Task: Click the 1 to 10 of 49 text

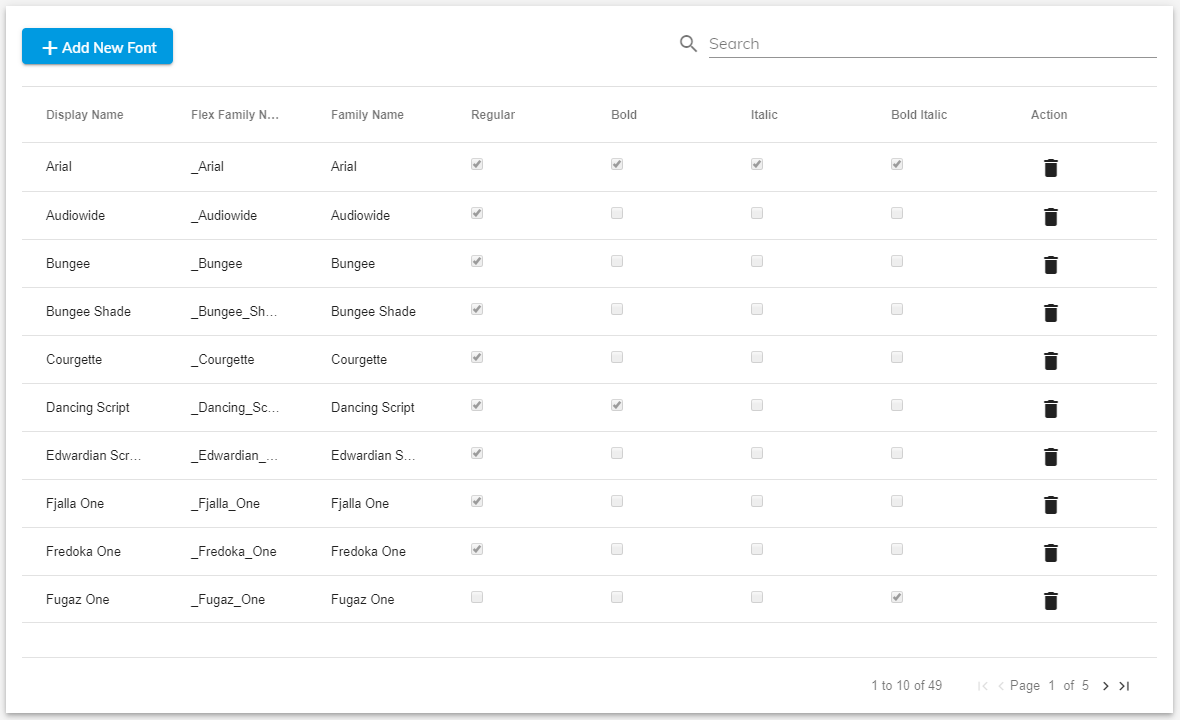Action: 906,685
